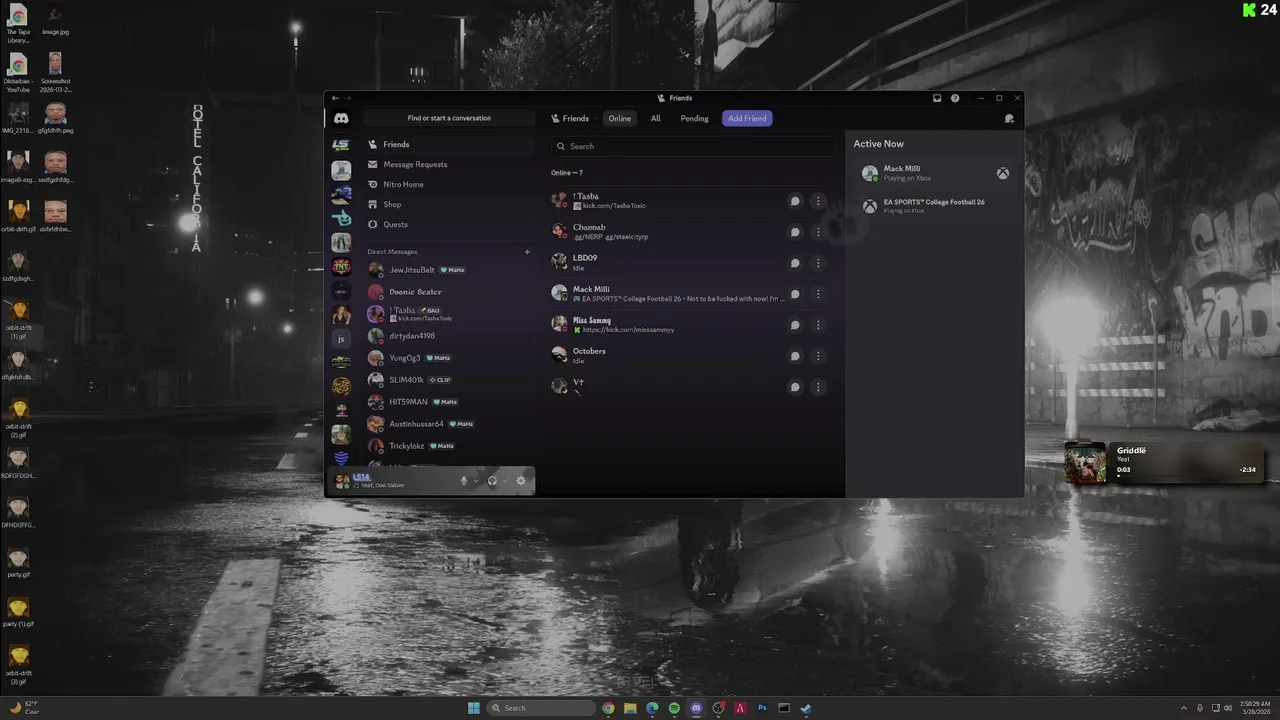The width and height of the screenshot is (1280, 720).
Task: Open more options for Channab
Action: click(x=818, y=232)
